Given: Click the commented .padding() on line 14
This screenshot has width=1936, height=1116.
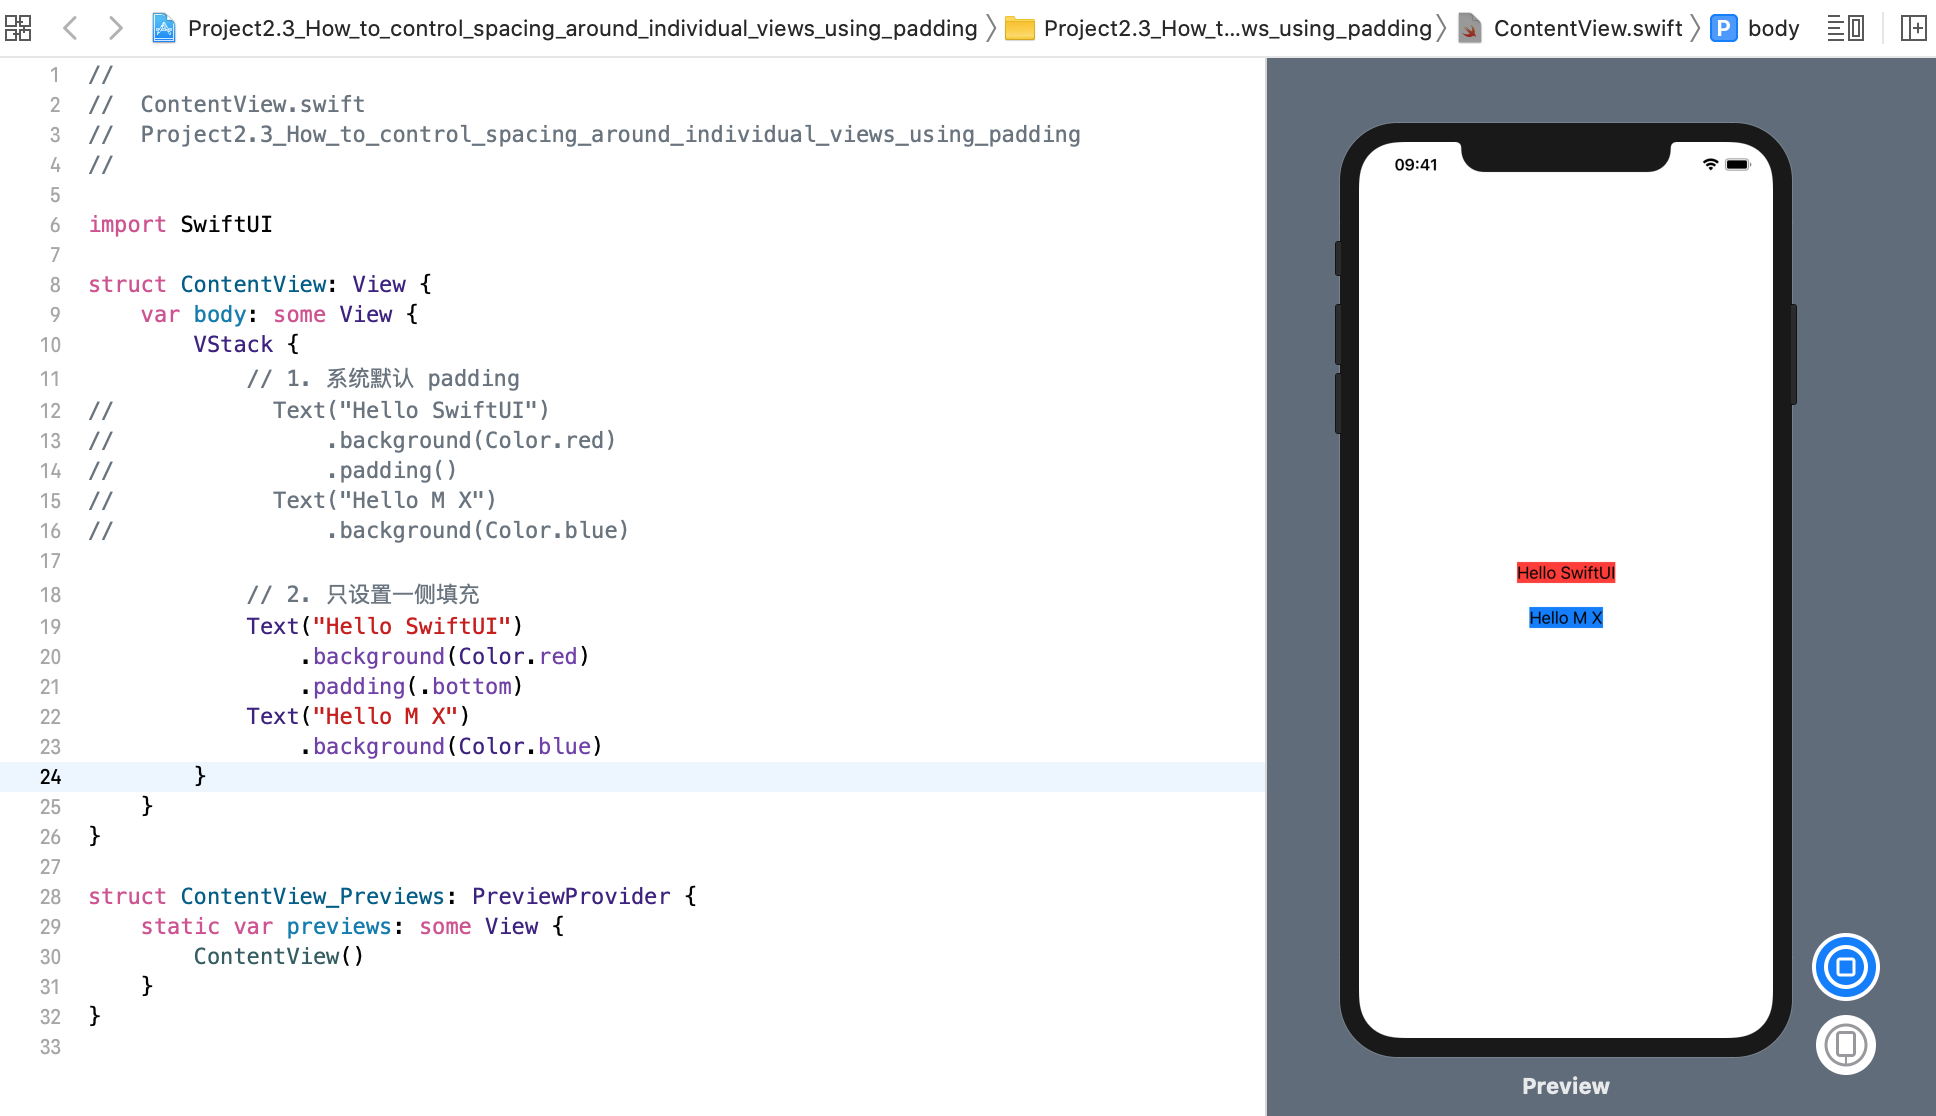Looking at the screenshot, I should pyautogui.click(x=391, y=471).
